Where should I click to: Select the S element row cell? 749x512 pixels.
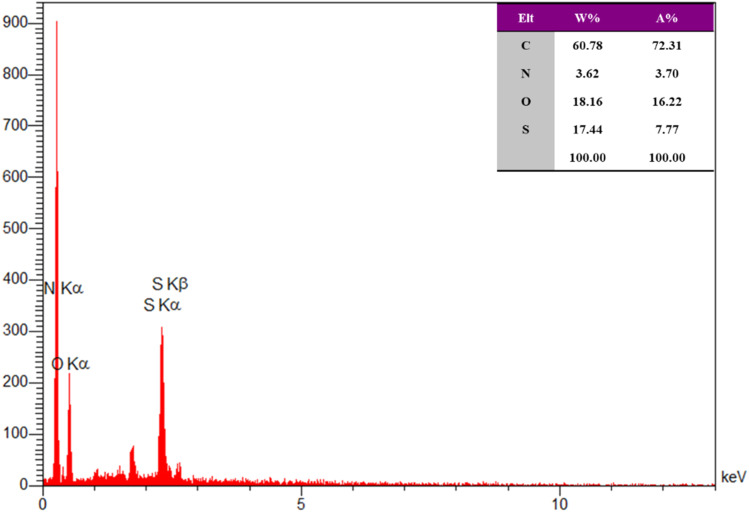point(525,129)
